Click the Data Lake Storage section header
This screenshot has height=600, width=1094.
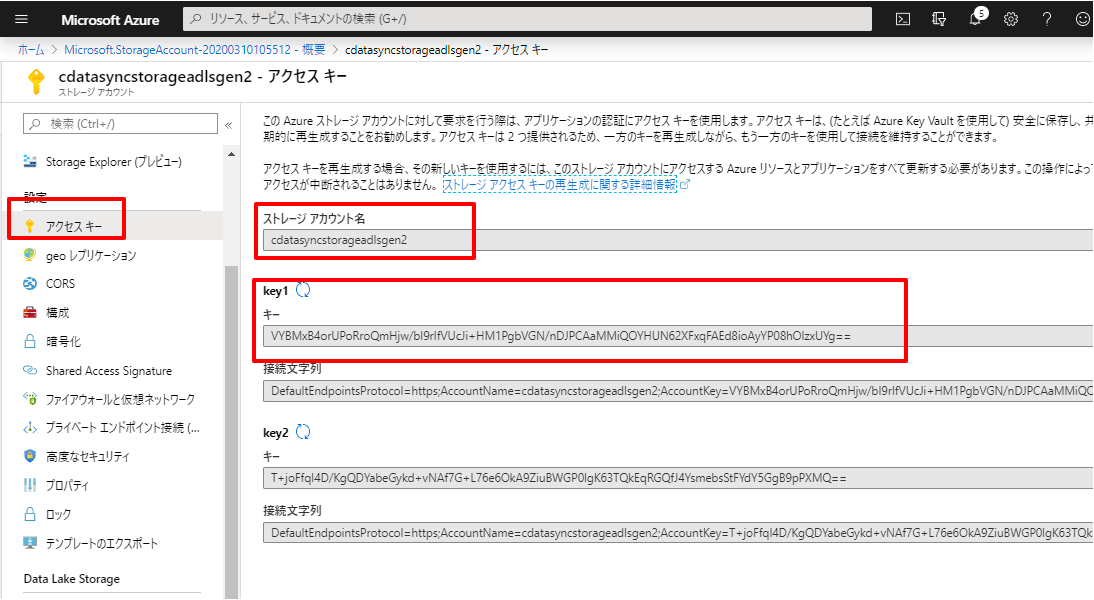click(72, 578)
